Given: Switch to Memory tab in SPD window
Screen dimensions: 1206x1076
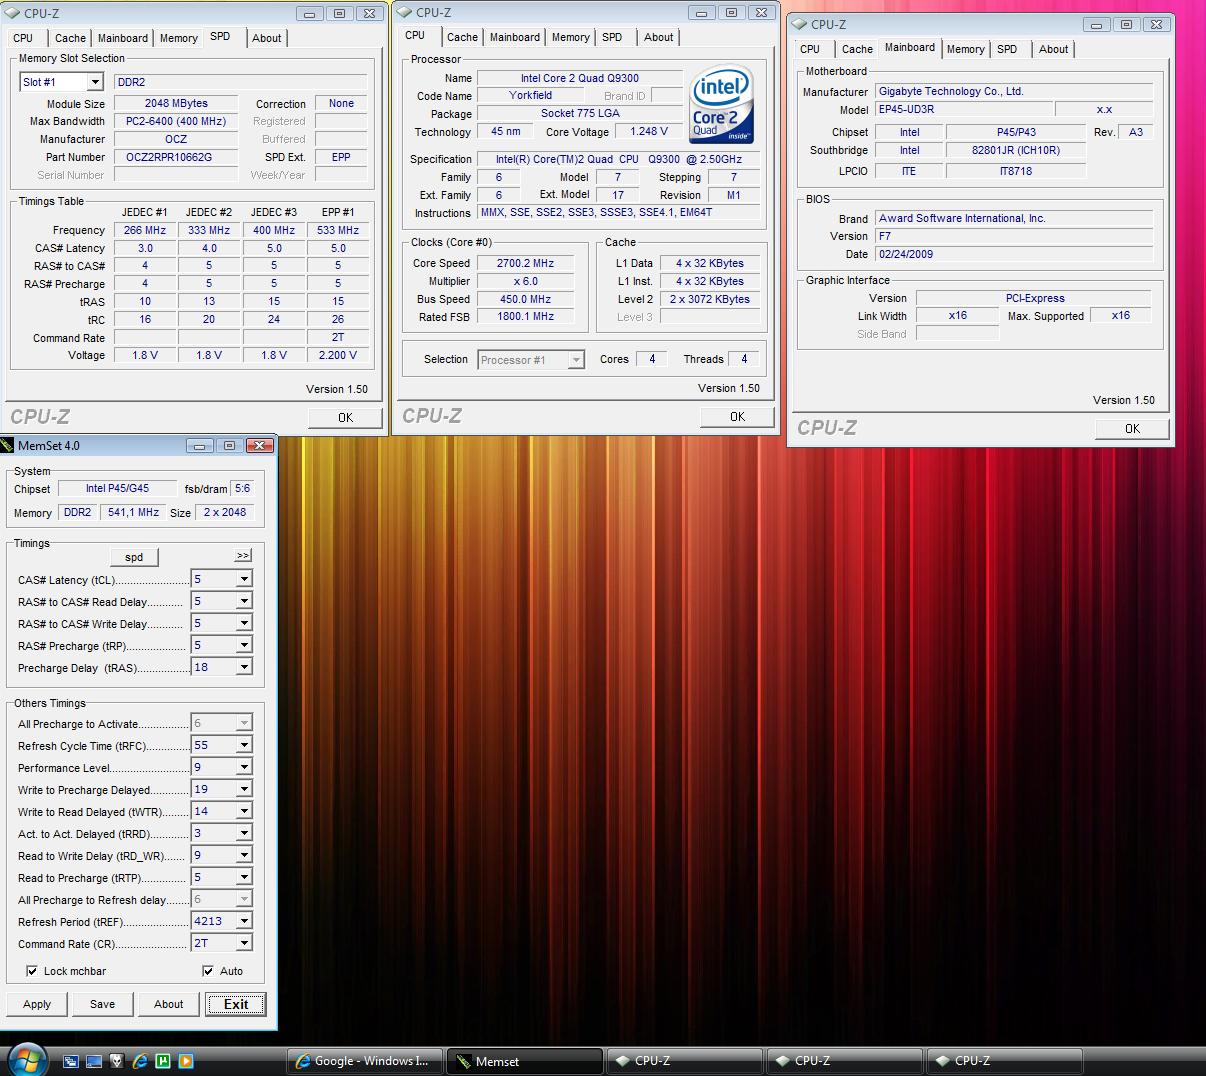Looking at the screenshot, I should (178, 38).
